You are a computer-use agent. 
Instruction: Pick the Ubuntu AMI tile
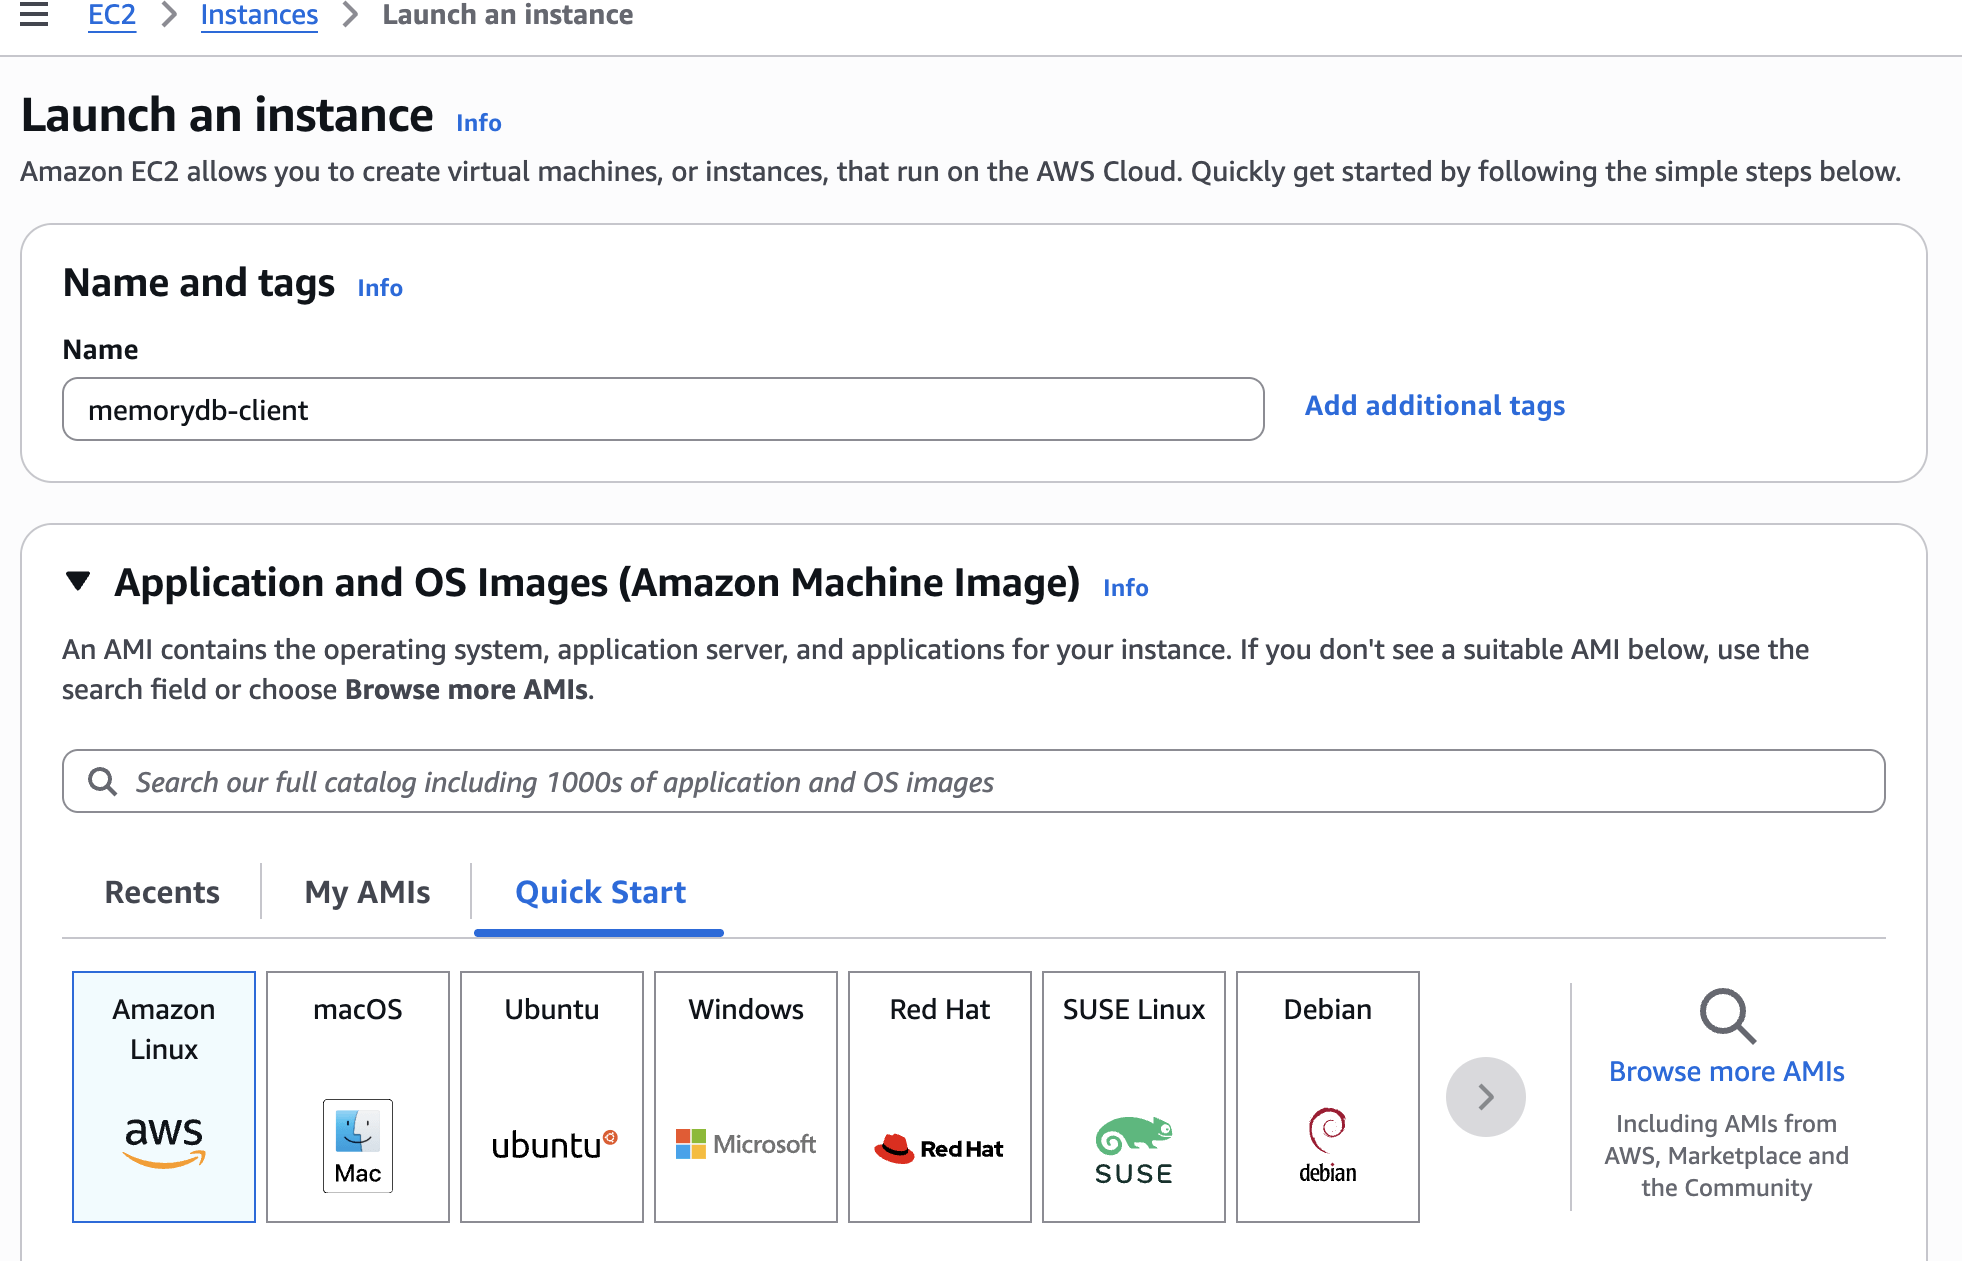552,1096
